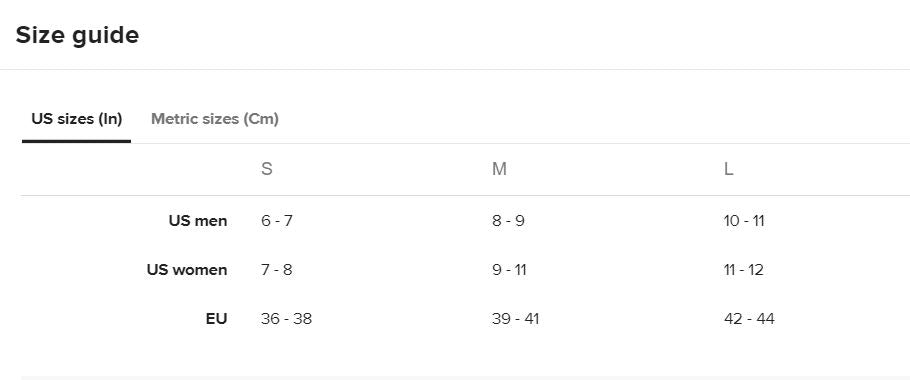
Task: Click the Size guide heading
Action: (77, 35)
